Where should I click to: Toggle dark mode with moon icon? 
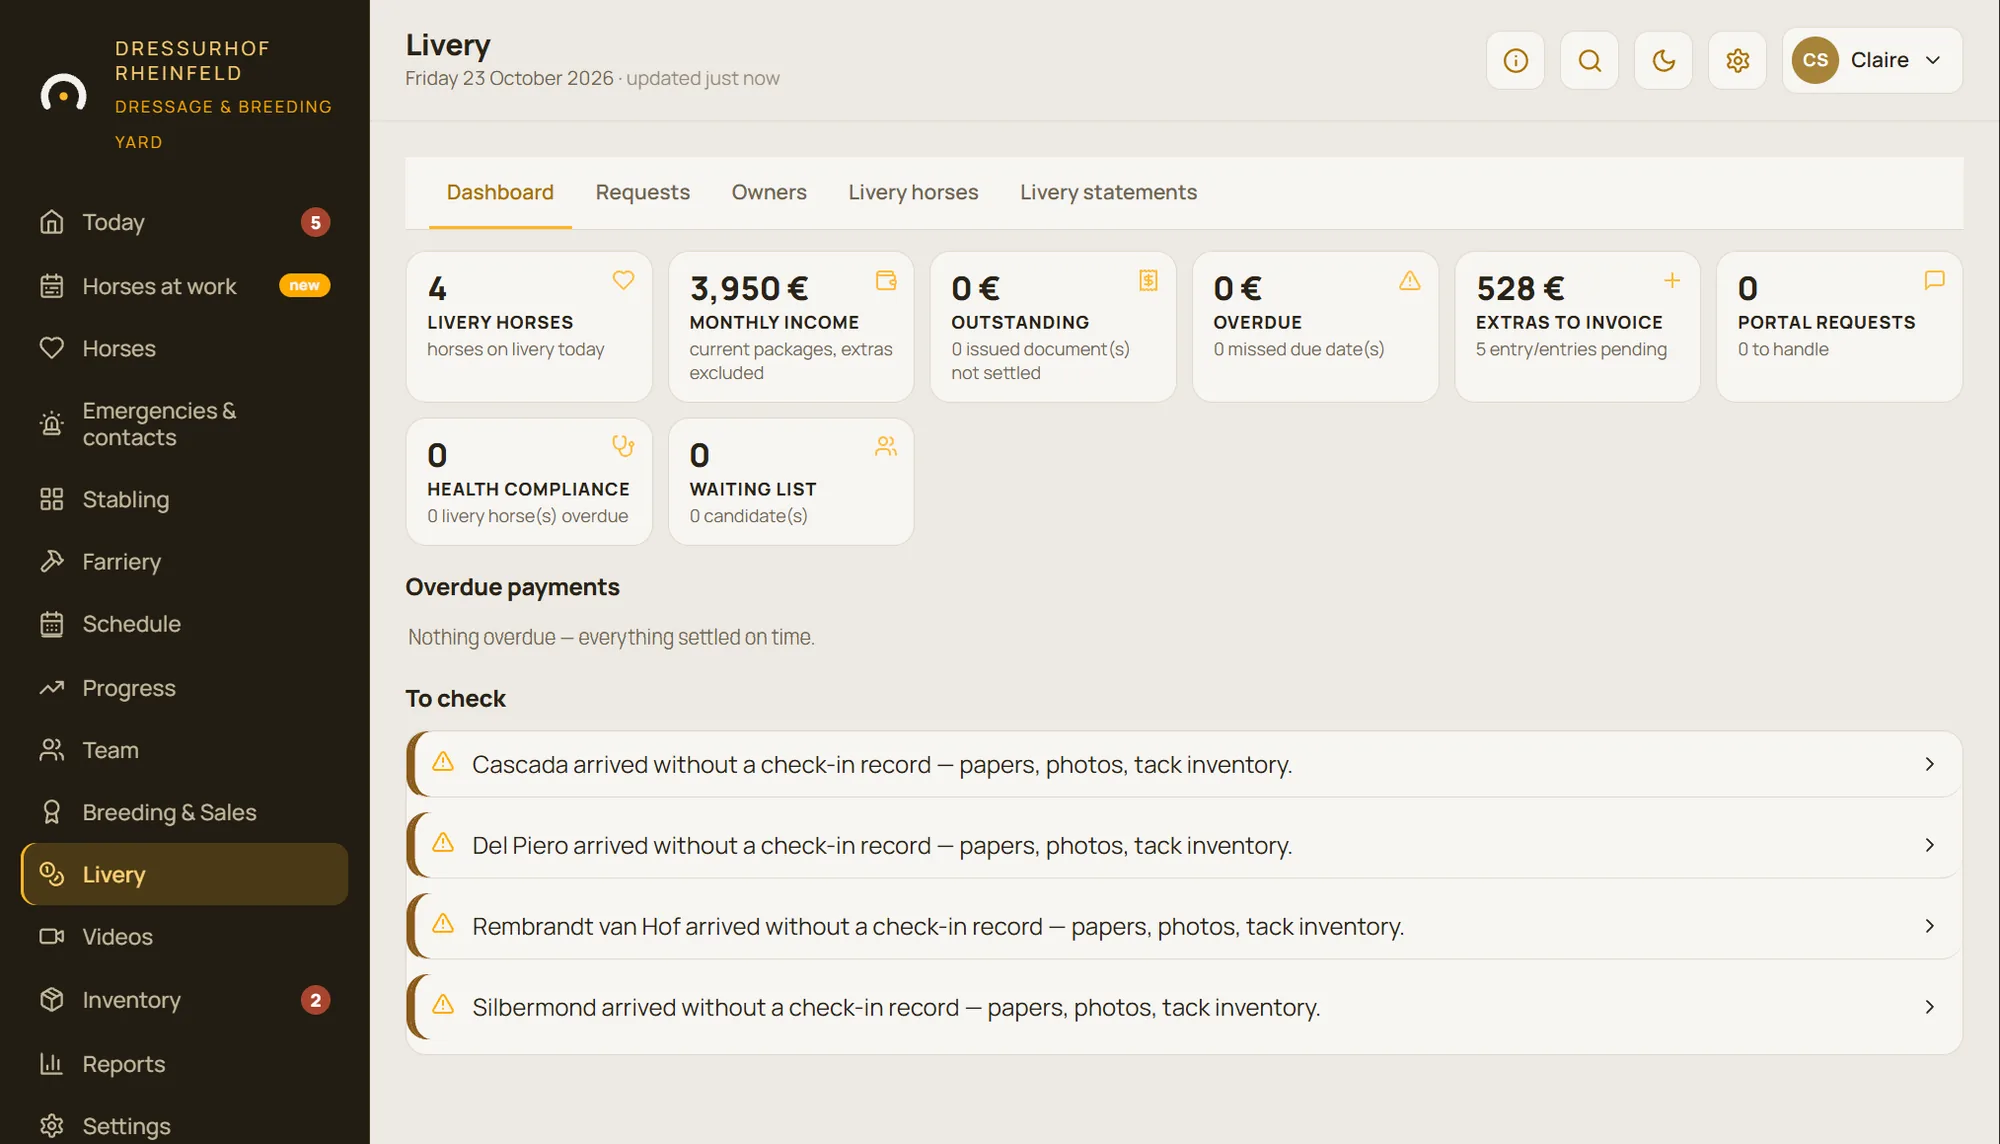[1663, 60]
